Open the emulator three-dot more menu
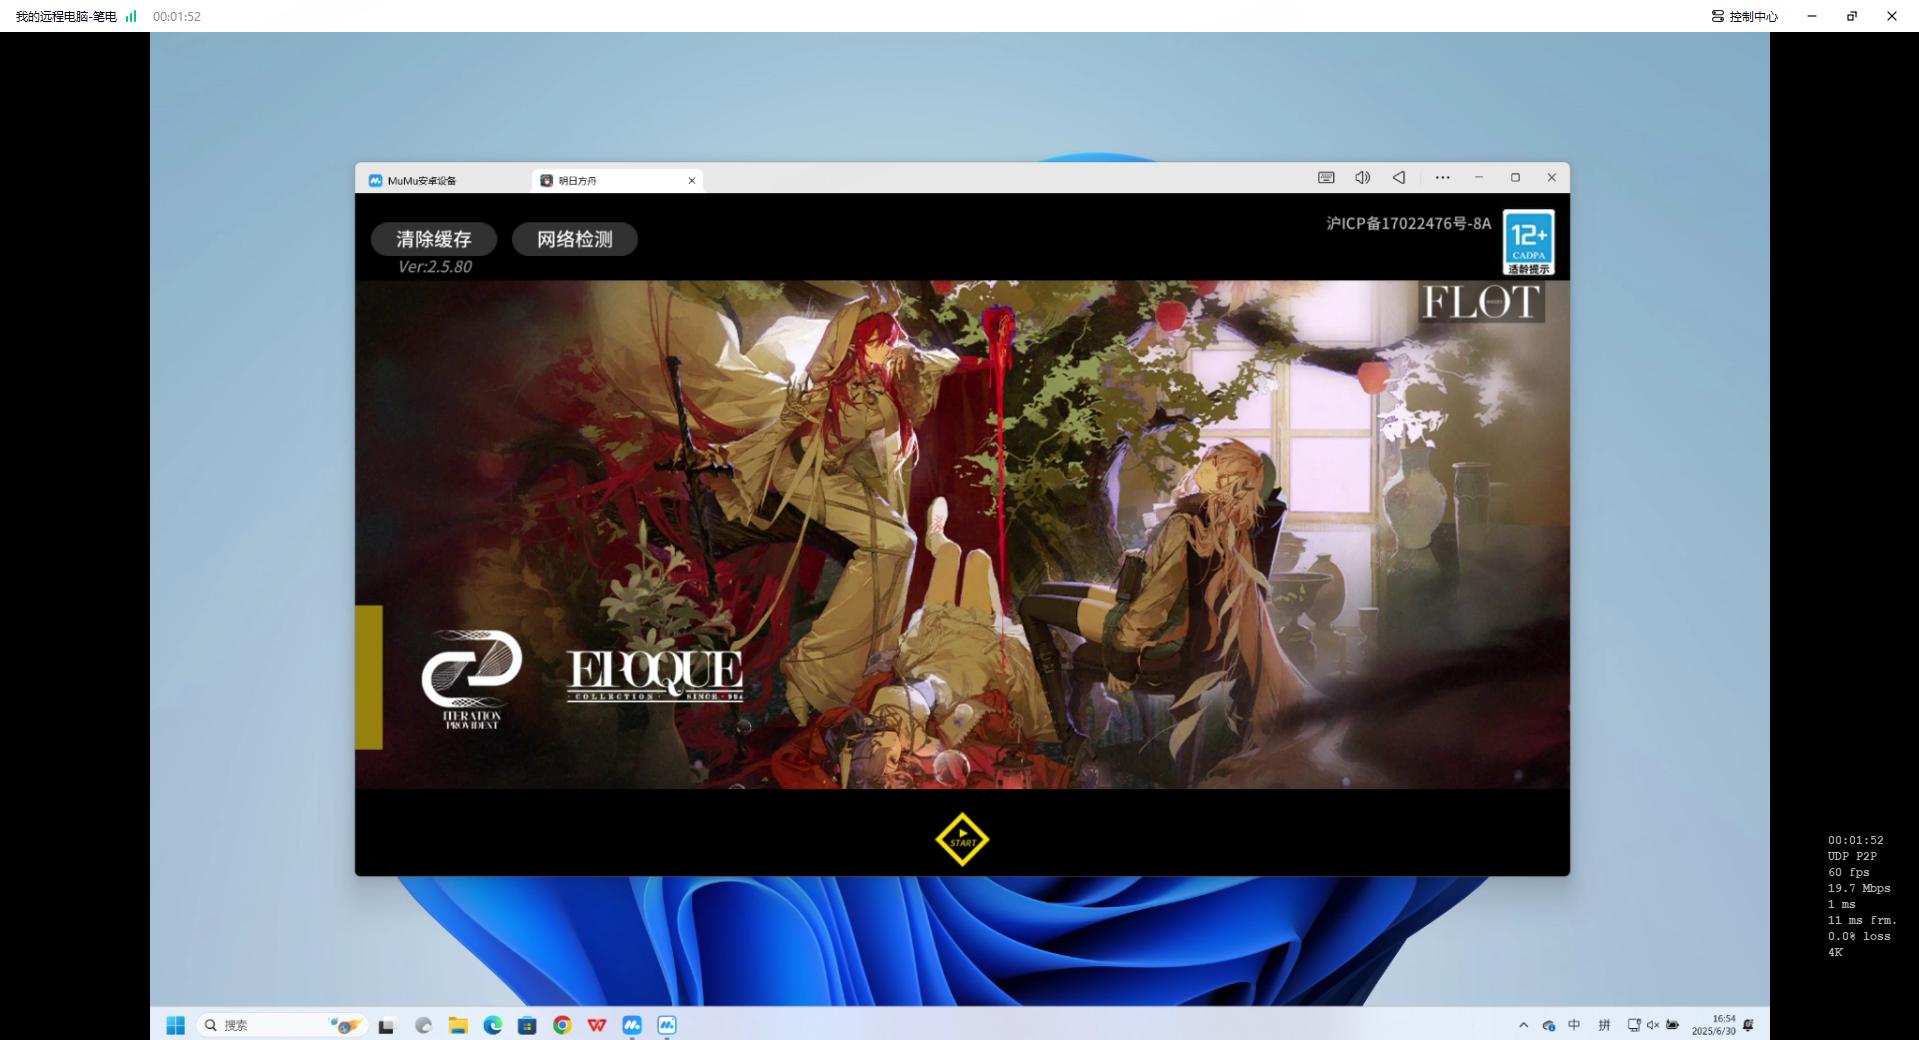The width and height of the screenshot is (1919, 1040). [x=1442, y=177]
